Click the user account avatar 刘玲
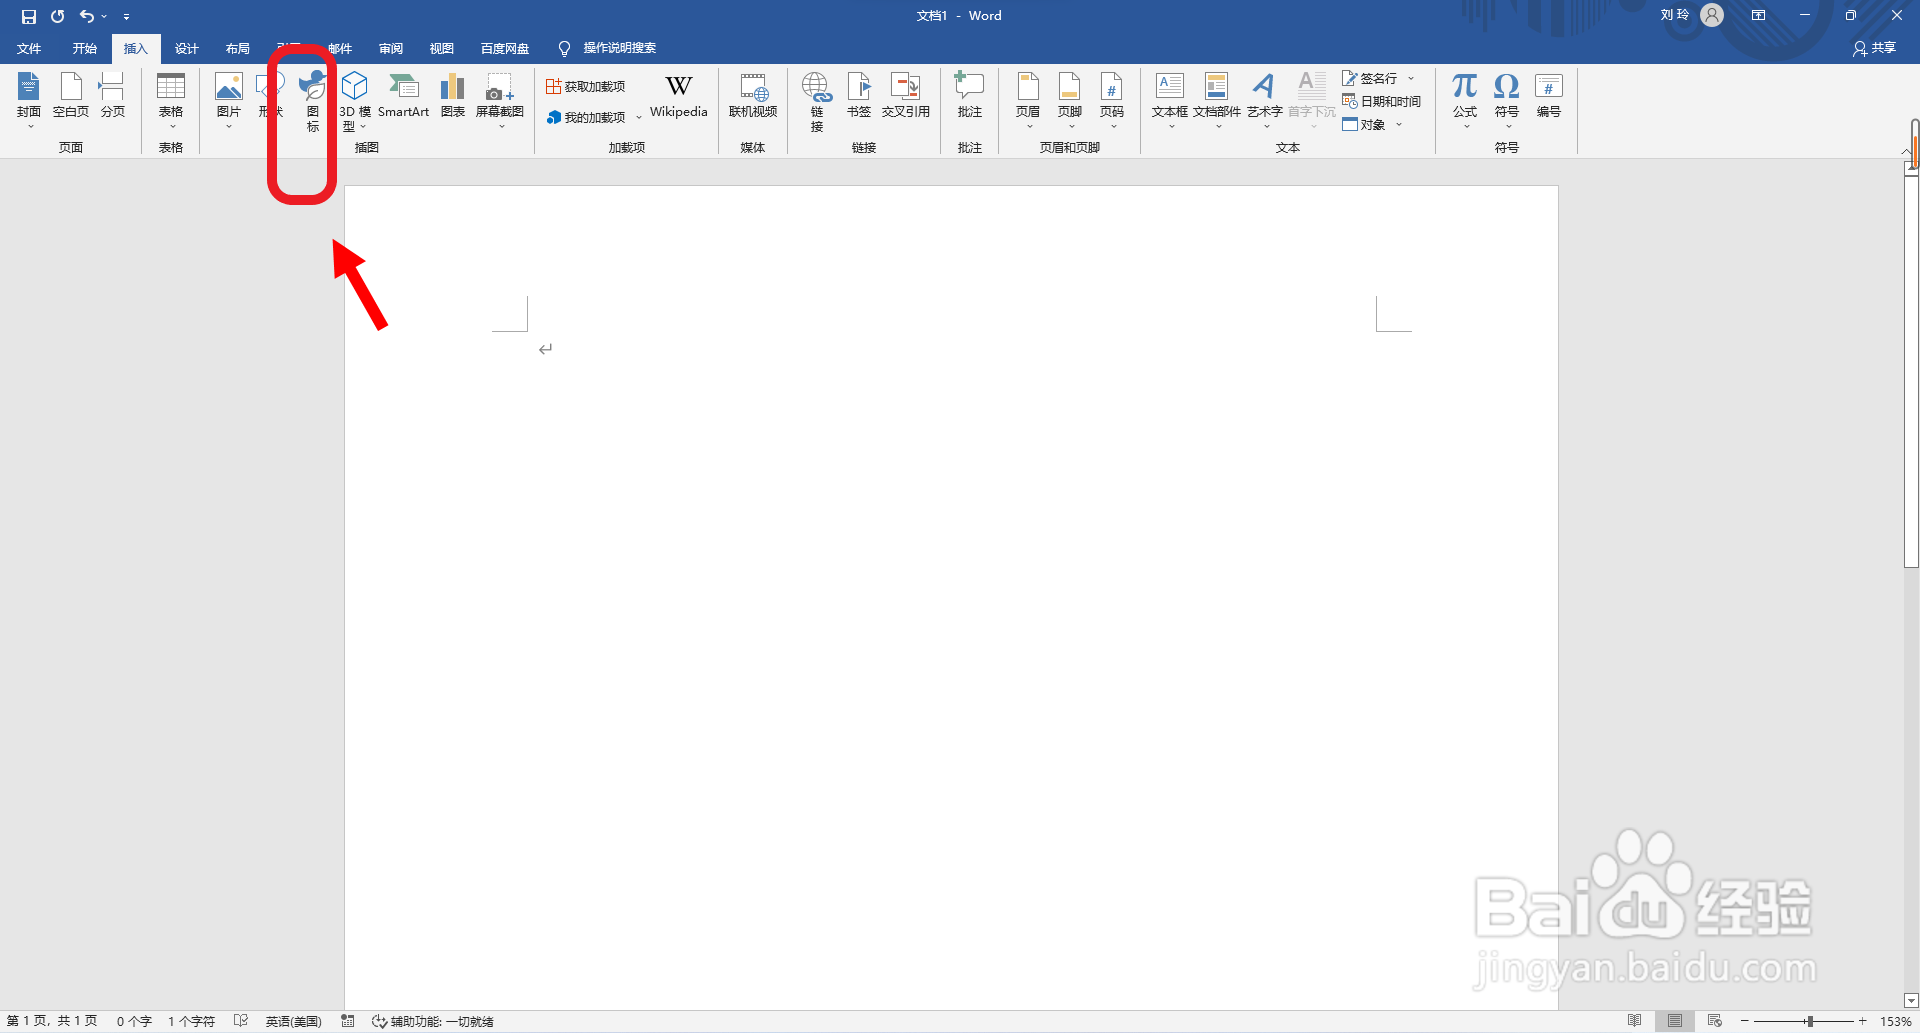Viewport: 1920px width, 1033px height. (x=1712, y=15)
